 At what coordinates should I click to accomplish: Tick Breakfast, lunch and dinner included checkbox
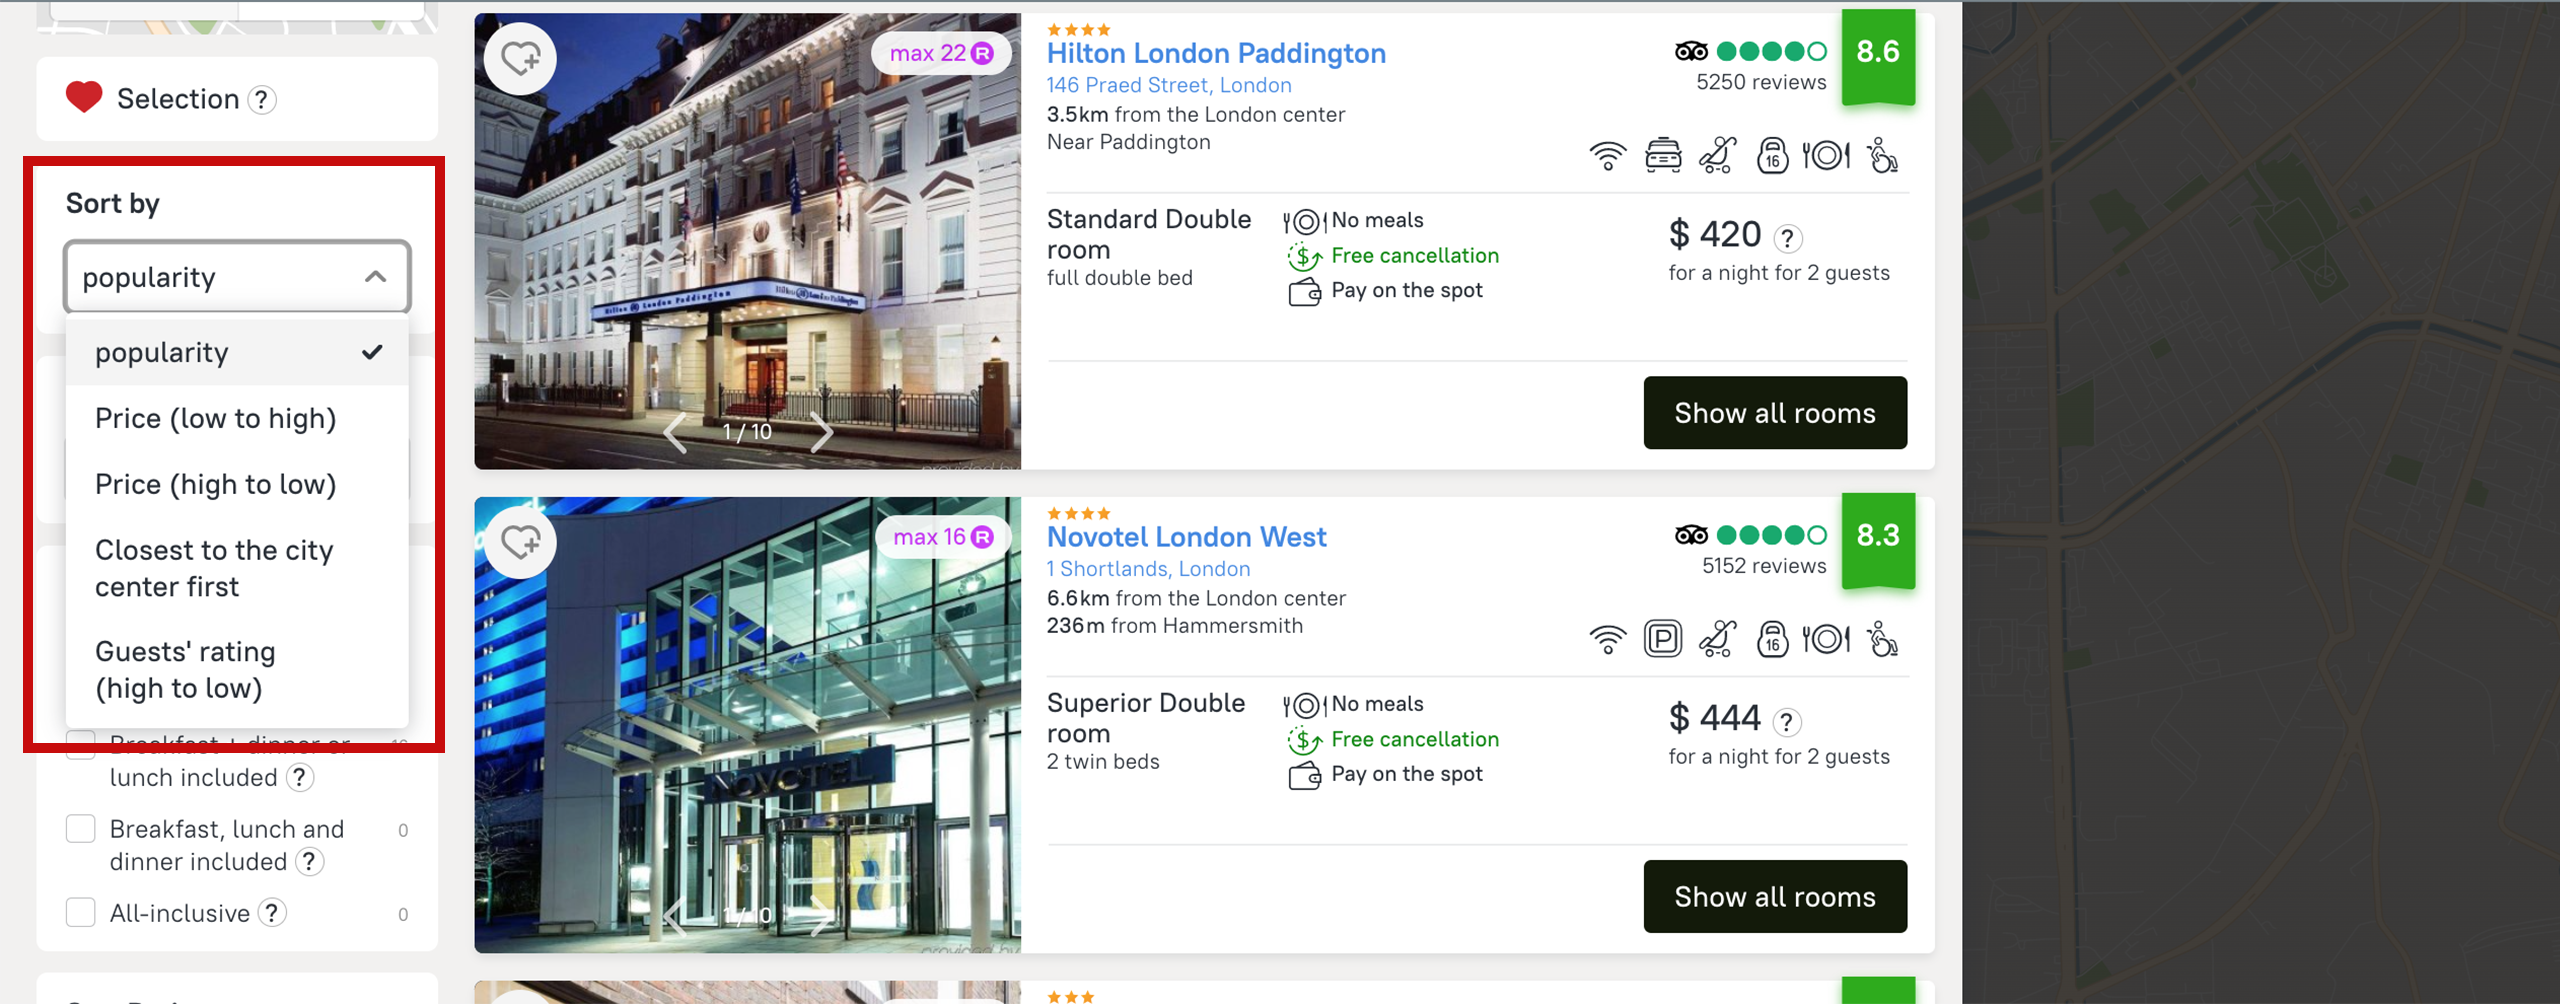pos(81,829)
